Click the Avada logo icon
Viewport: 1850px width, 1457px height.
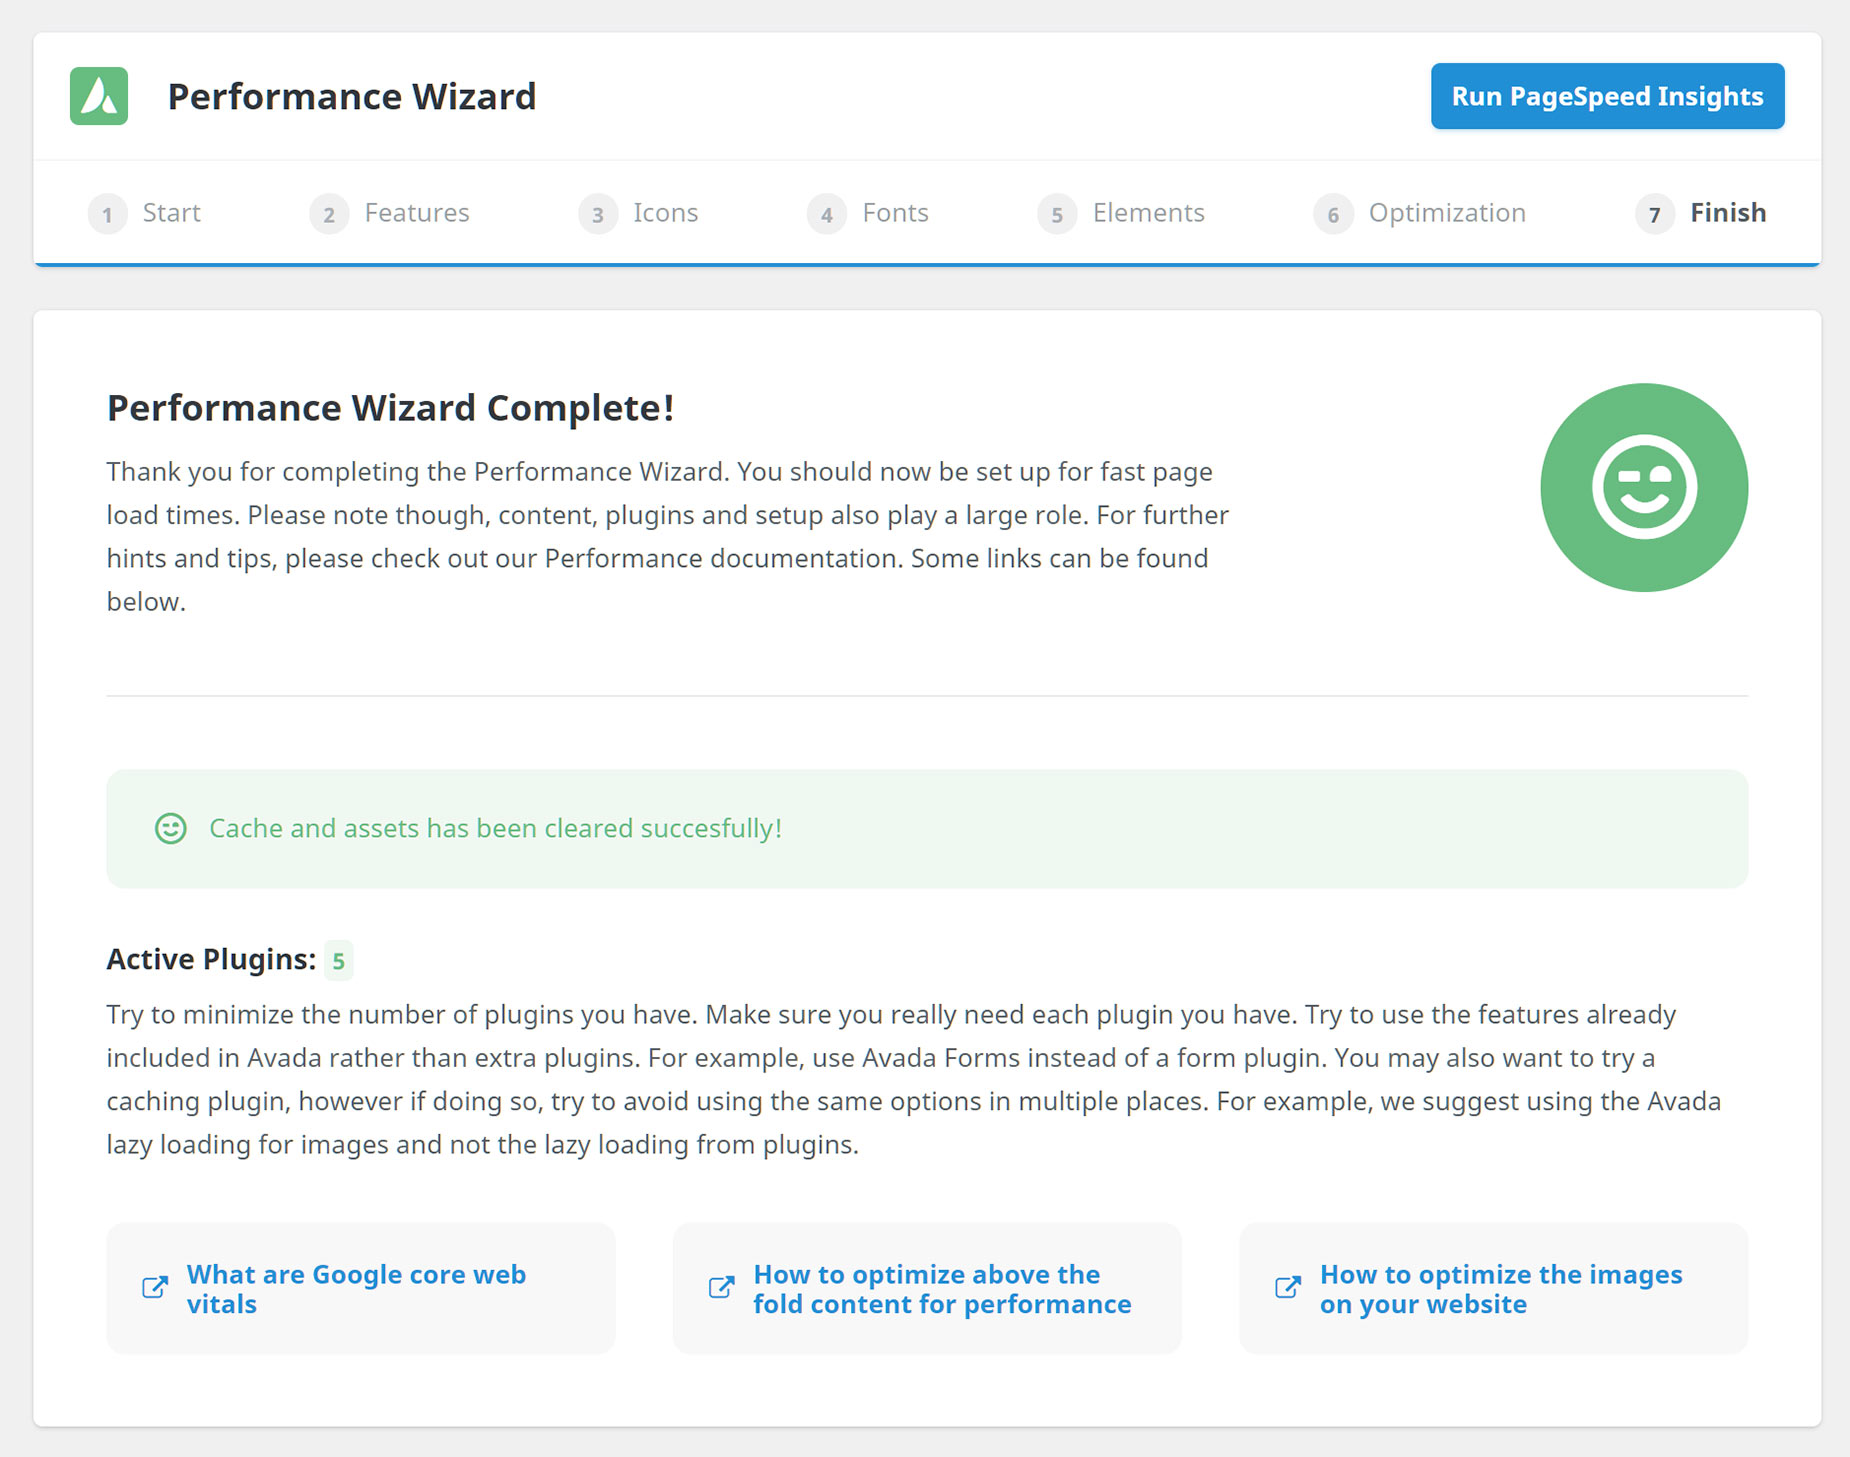tap(99, 96)
